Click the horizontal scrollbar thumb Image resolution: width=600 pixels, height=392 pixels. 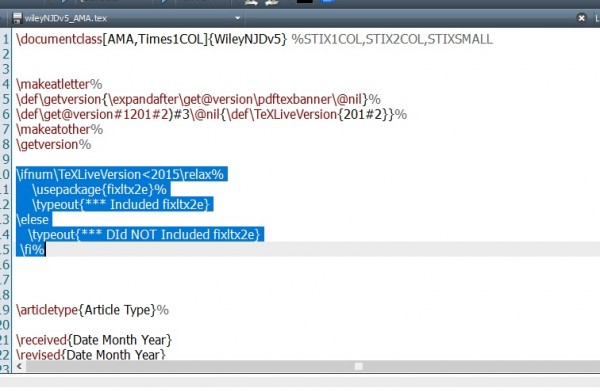(x=359, y=366)
